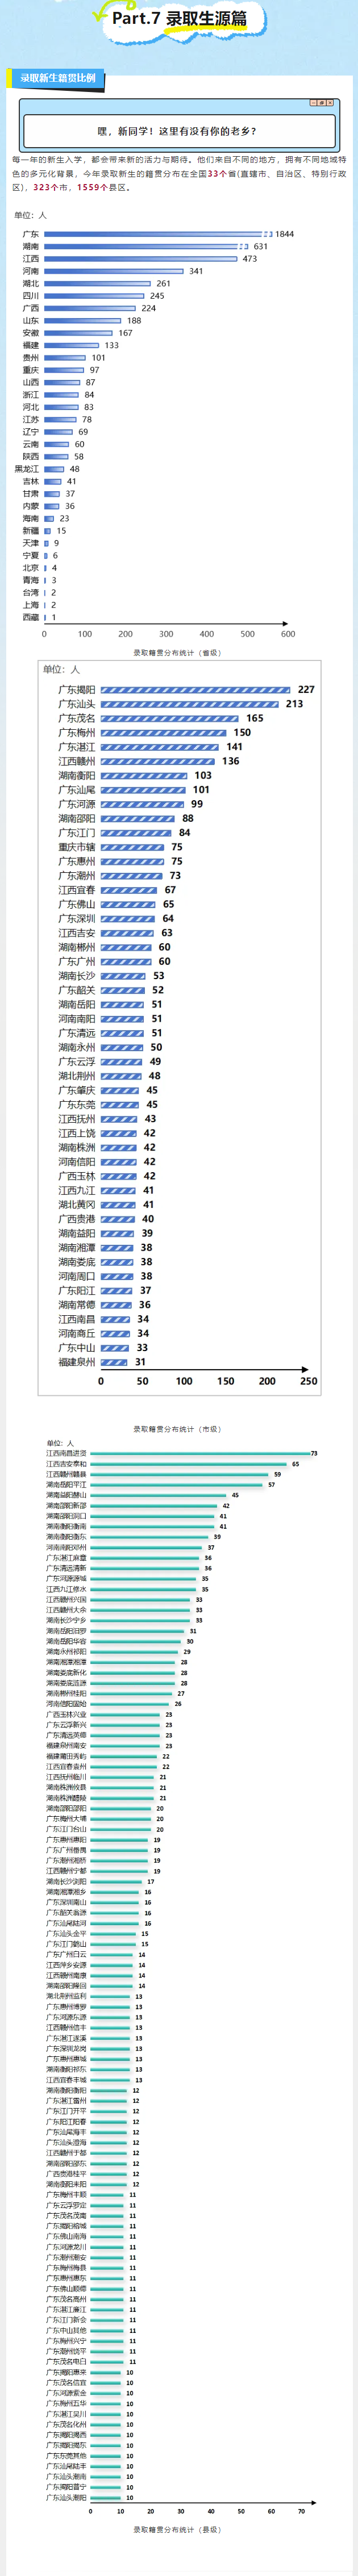Click the top county bar labeled 73

click(199, 1454)
